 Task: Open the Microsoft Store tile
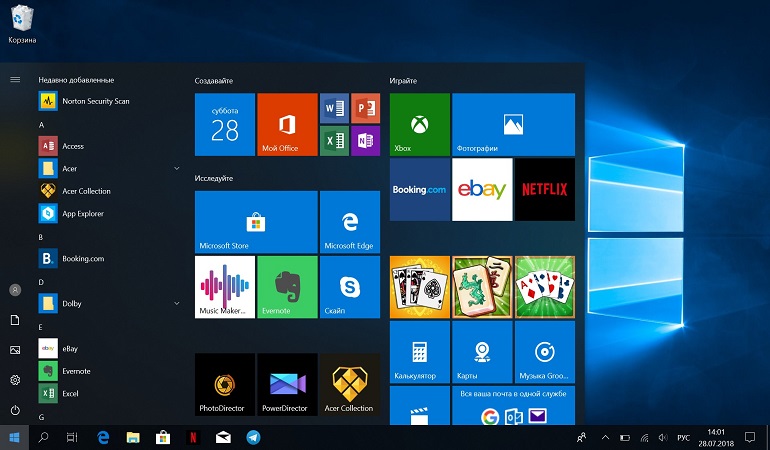[x=256, y=222]
